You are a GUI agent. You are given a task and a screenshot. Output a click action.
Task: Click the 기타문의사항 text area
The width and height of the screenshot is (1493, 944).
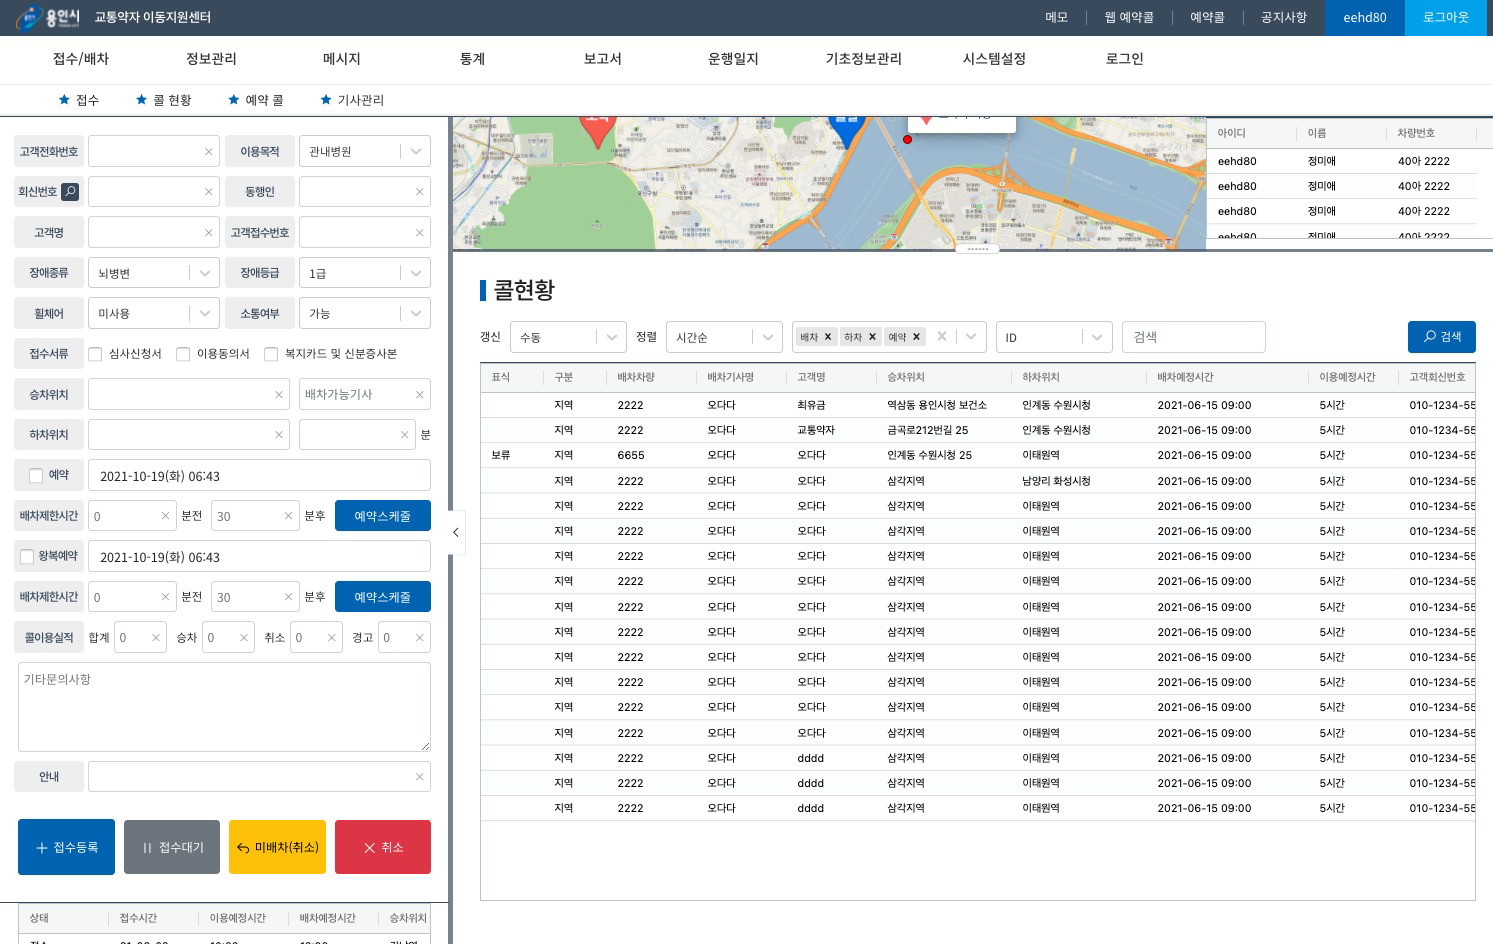click(x=224, y=707)
